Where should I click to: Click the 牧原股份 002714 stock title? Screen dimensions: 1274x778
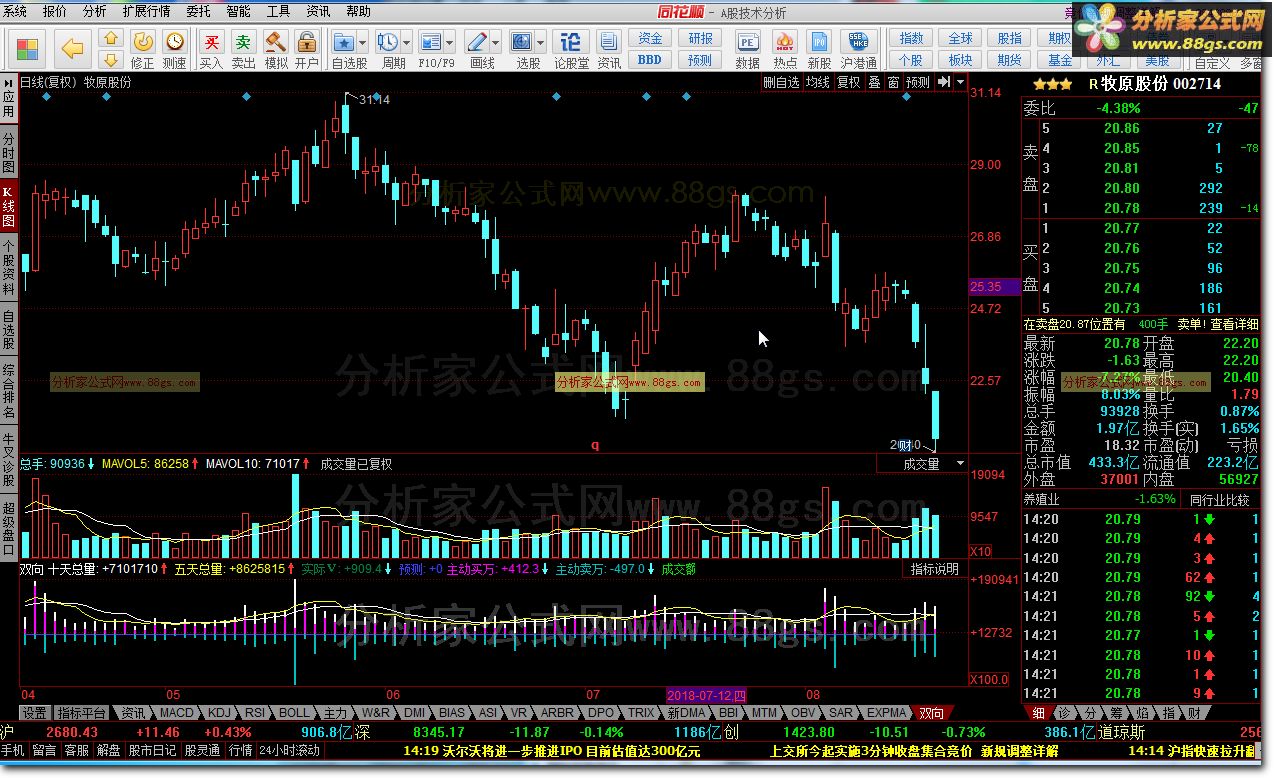pos(1161,84)
